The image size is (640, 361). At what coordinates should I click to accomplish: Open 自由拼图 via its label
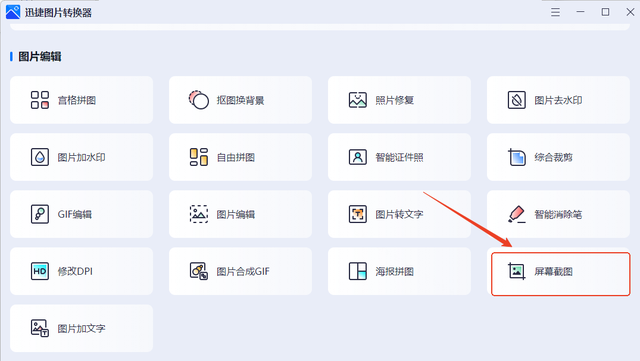tap(236, 158)
